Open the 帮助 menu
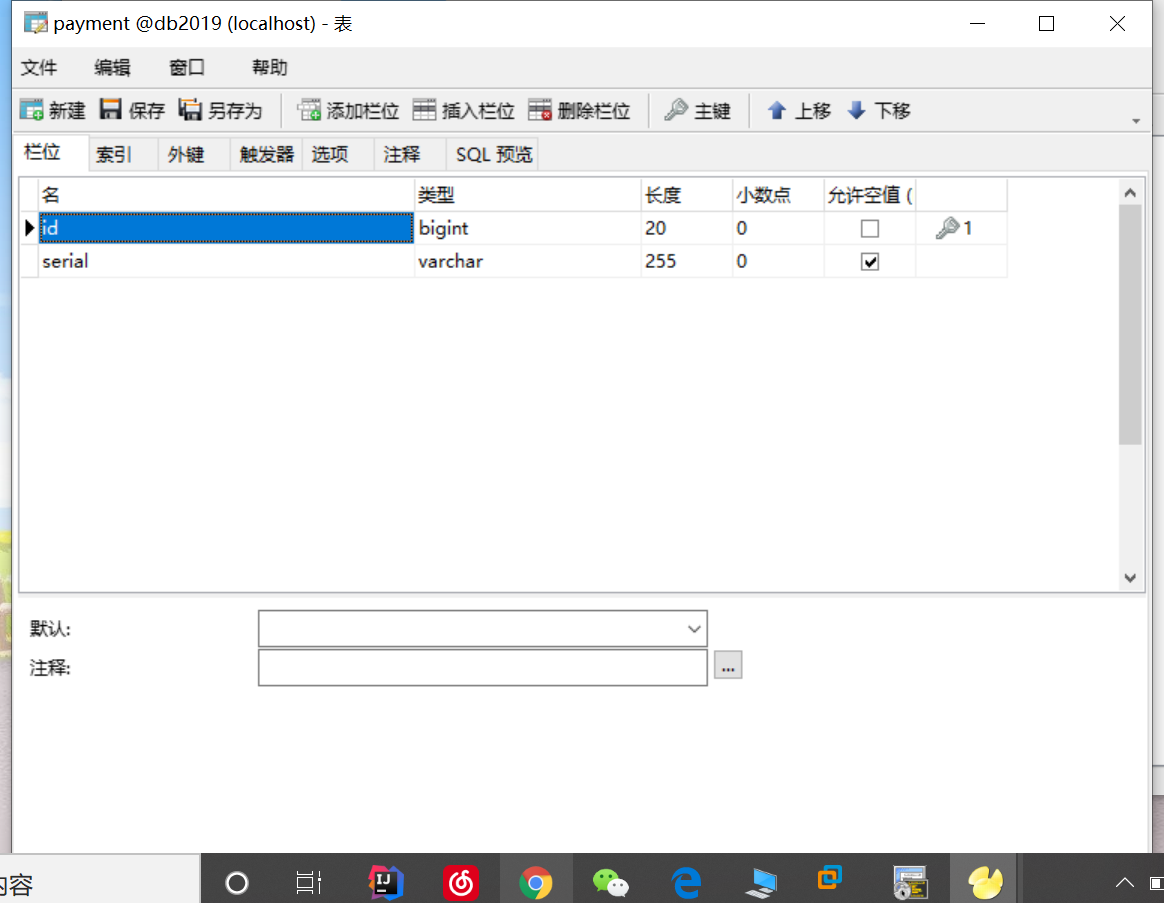 (x=269, y=68)
